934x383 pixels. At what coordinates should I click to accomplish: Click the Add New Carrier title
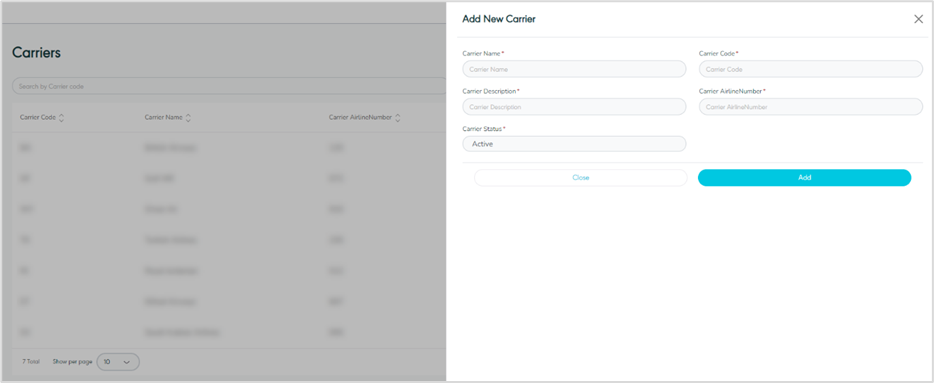tap(499, 19)
